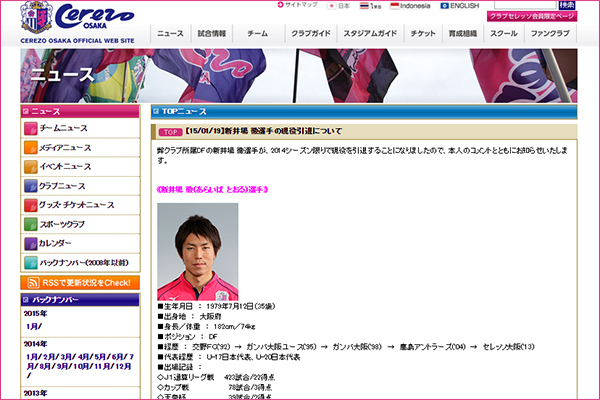
Task: Click the orange icon beside メディアニュース
Action: [x=30, y=148]
